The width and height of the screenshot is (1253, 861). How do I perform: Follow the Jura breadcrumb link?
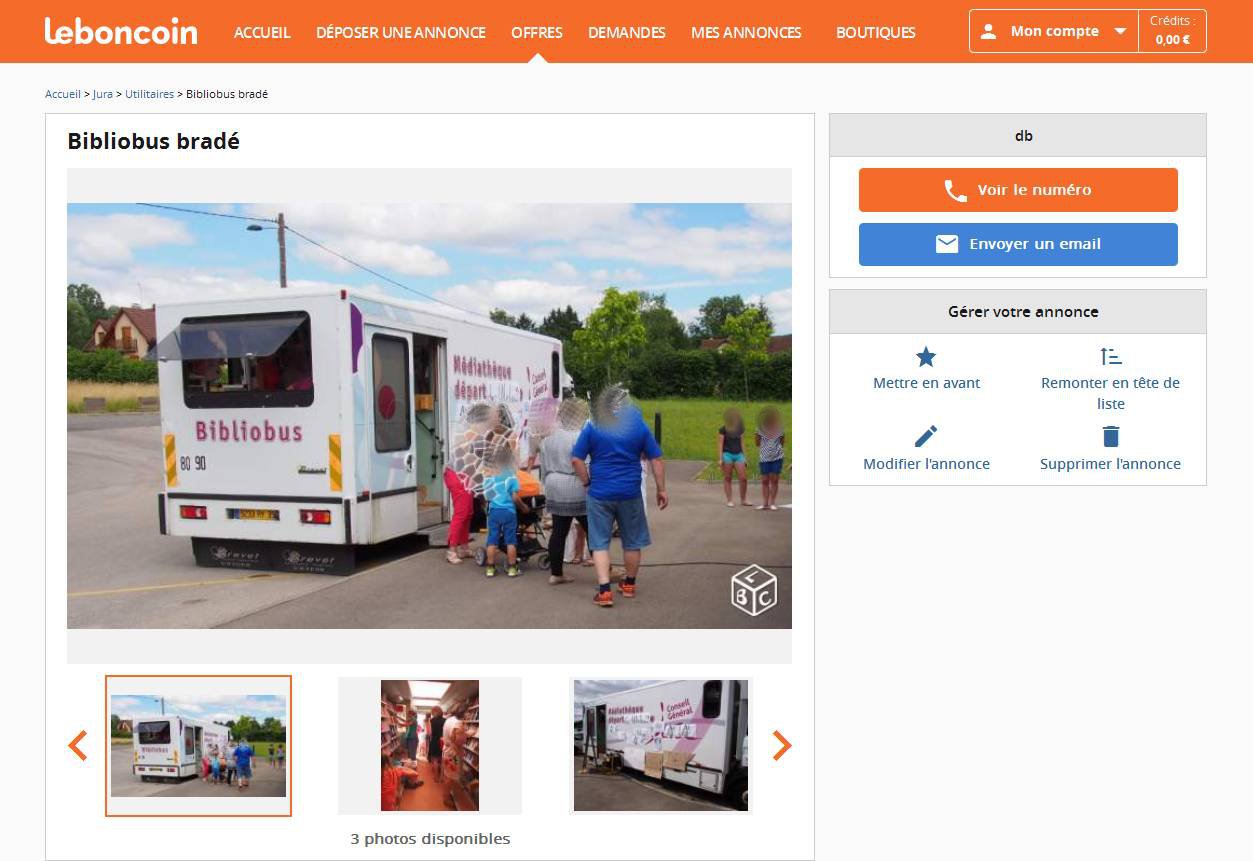(x=103, y=94)
